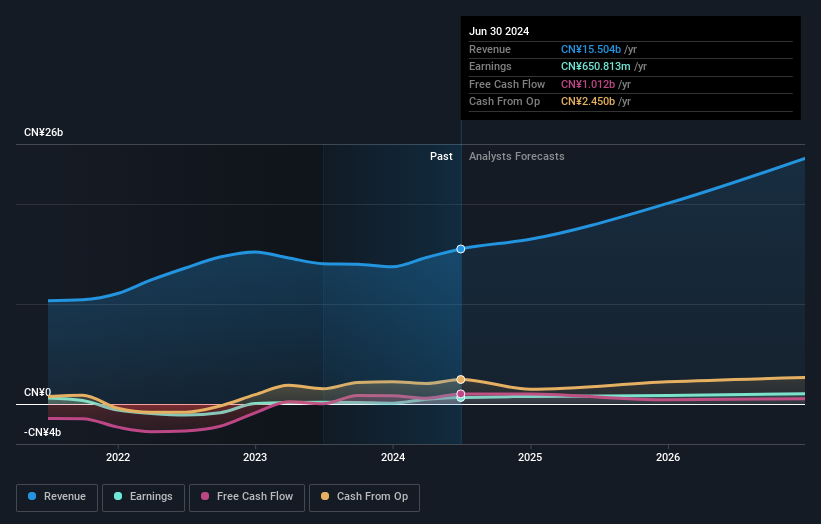The image size is (821, 524).
Task: Select the 2022 x-axis label
Action: pyautogui.click(x=118, y=458)
